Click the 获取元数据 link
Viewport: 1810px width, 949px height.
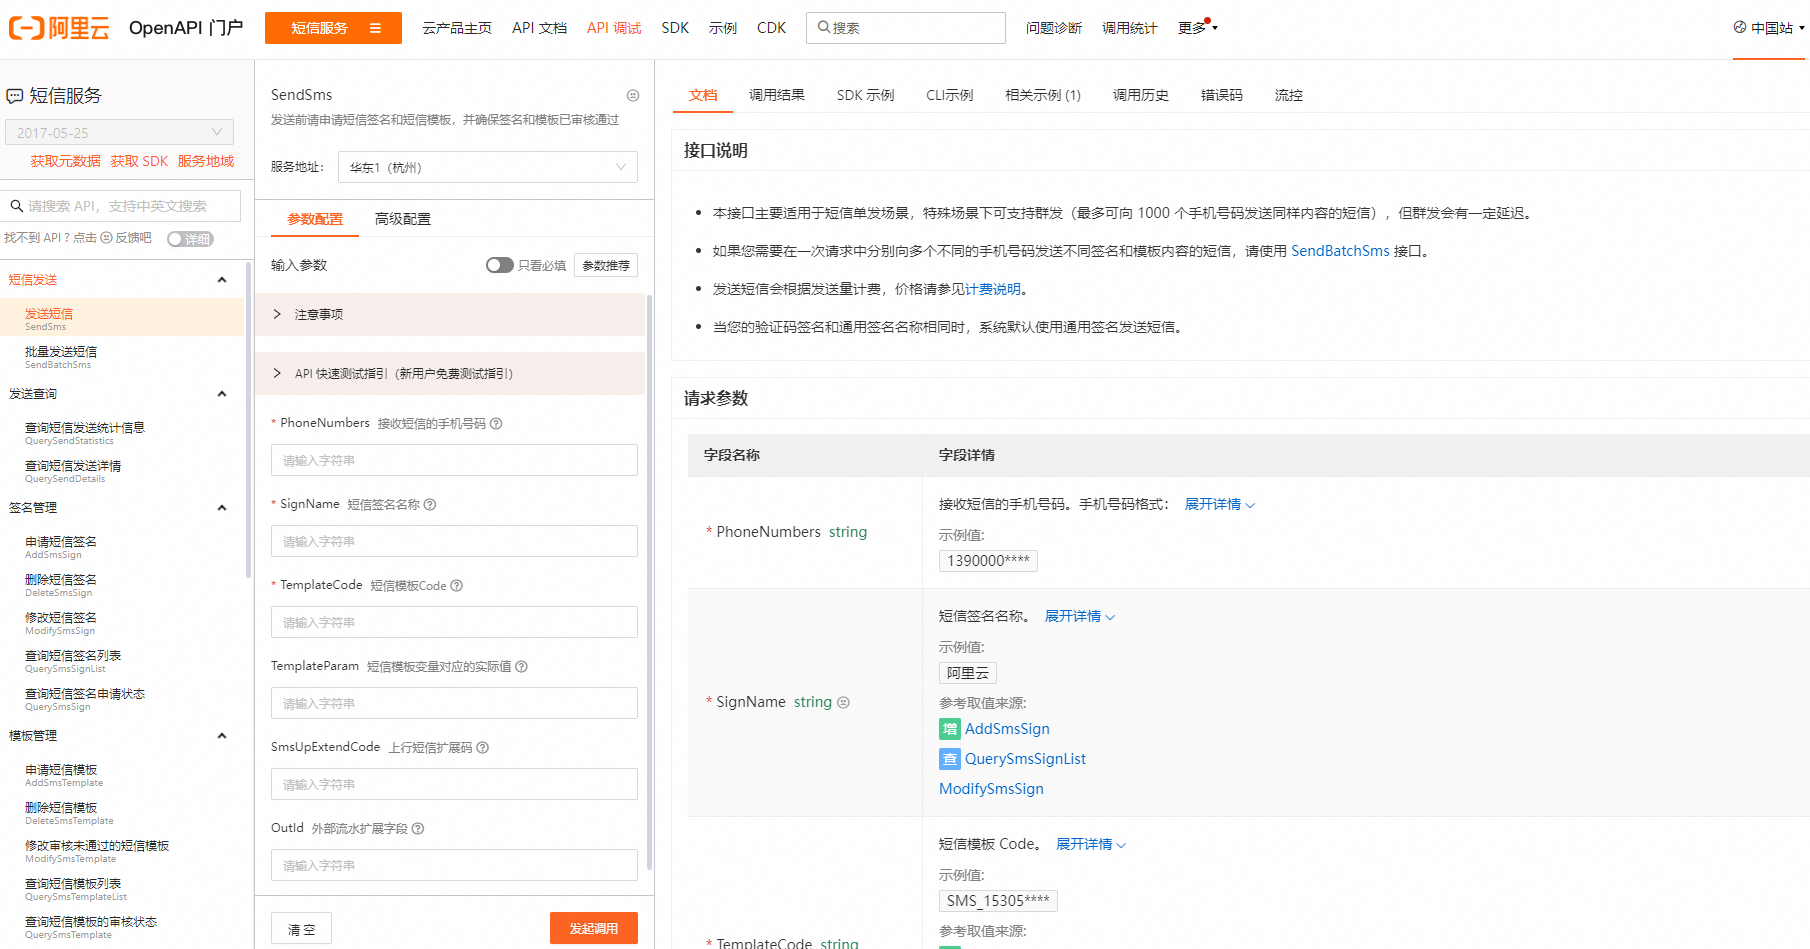point(65,161)
